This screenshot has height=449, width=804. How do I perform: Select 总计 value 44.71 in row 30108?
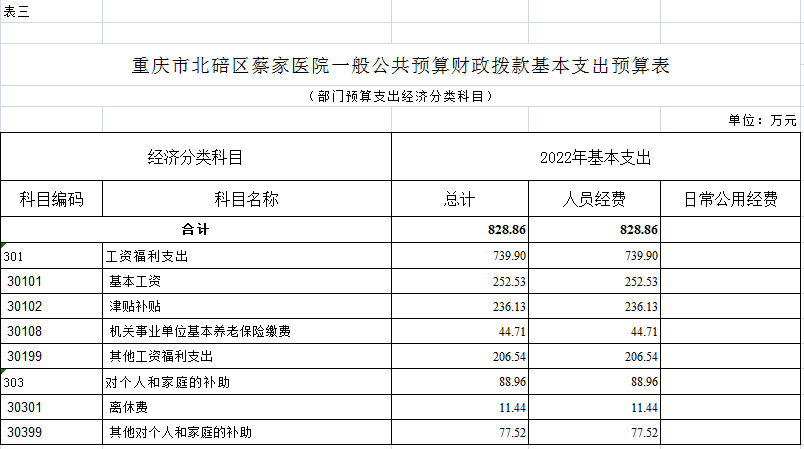[x=460, y=331]
